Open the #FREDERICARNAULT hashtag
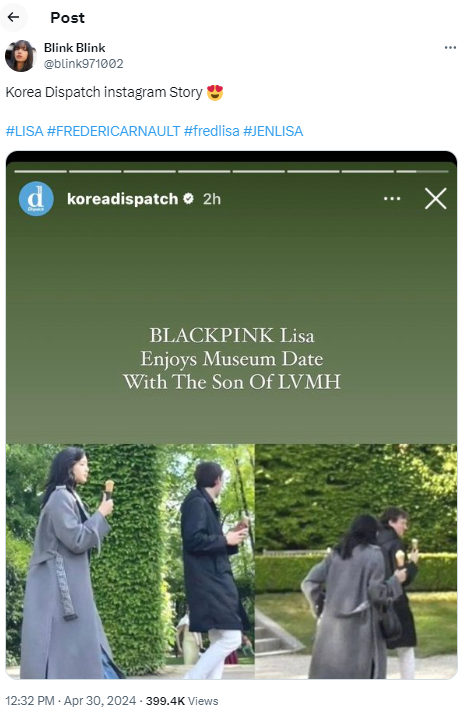465x722 pixels. tap(113, 131)
